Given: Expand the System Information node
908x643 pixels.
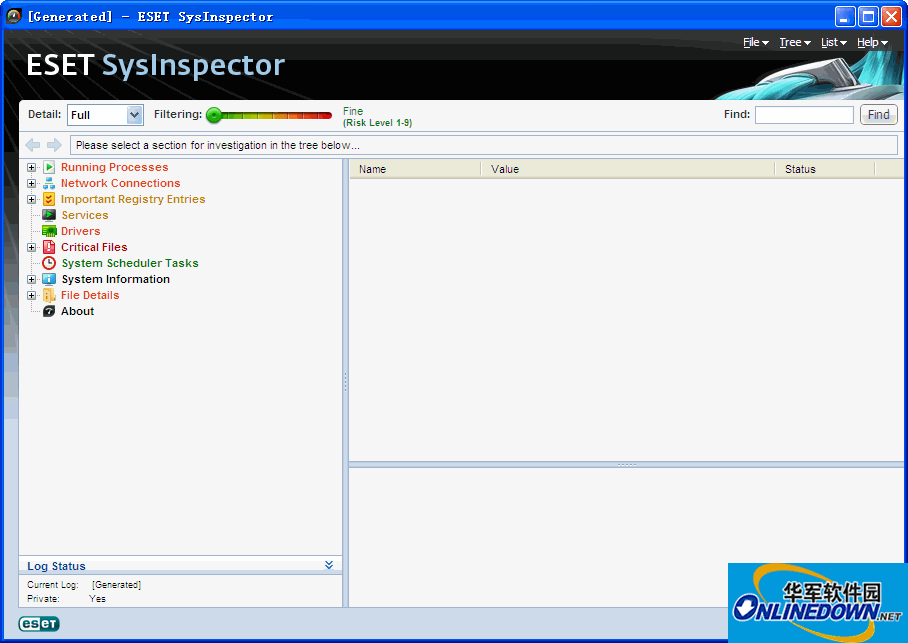Looking at the screenshot, I should 31,279.
